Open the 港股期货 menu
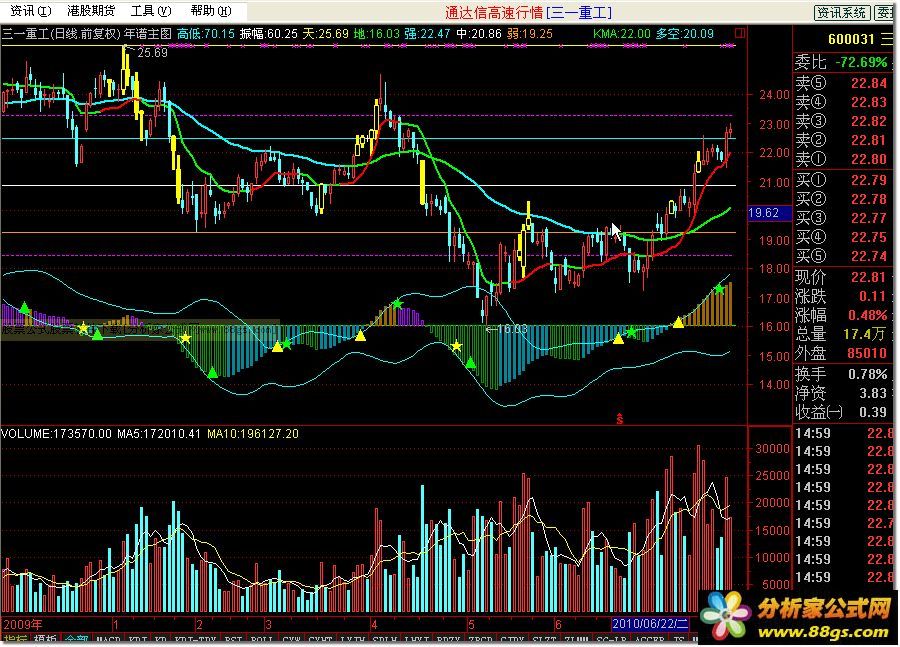The height and width of the screenshot is (647, 900). [x=91, y=10]
